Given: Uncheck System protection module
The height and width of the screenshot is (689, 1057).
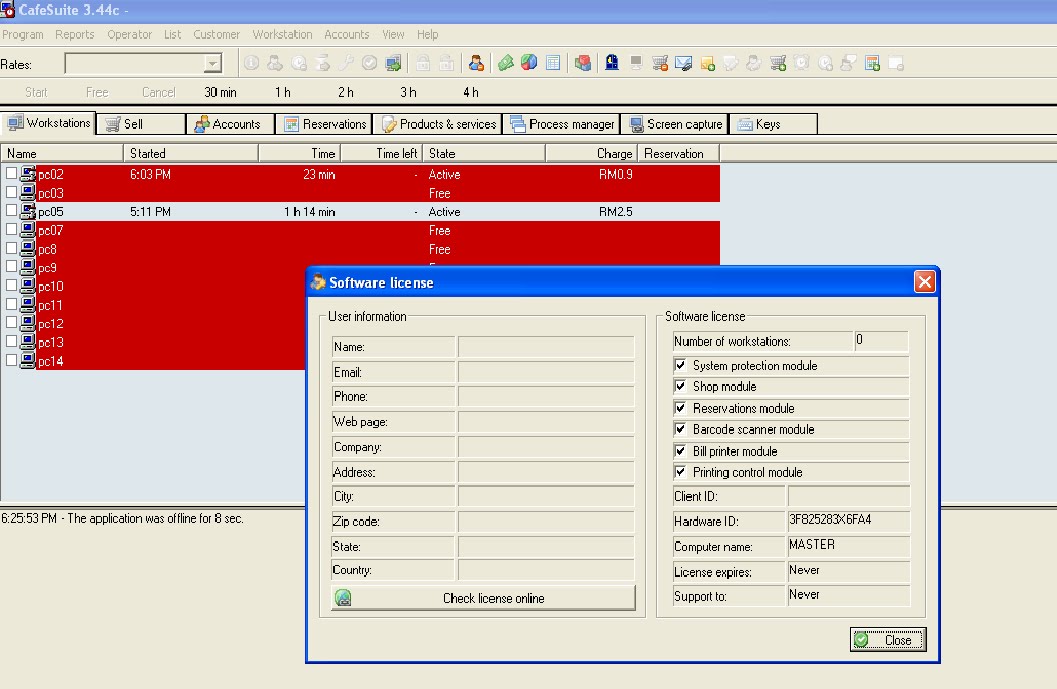Looking at the screenshot, I should [x=680, y=365].
